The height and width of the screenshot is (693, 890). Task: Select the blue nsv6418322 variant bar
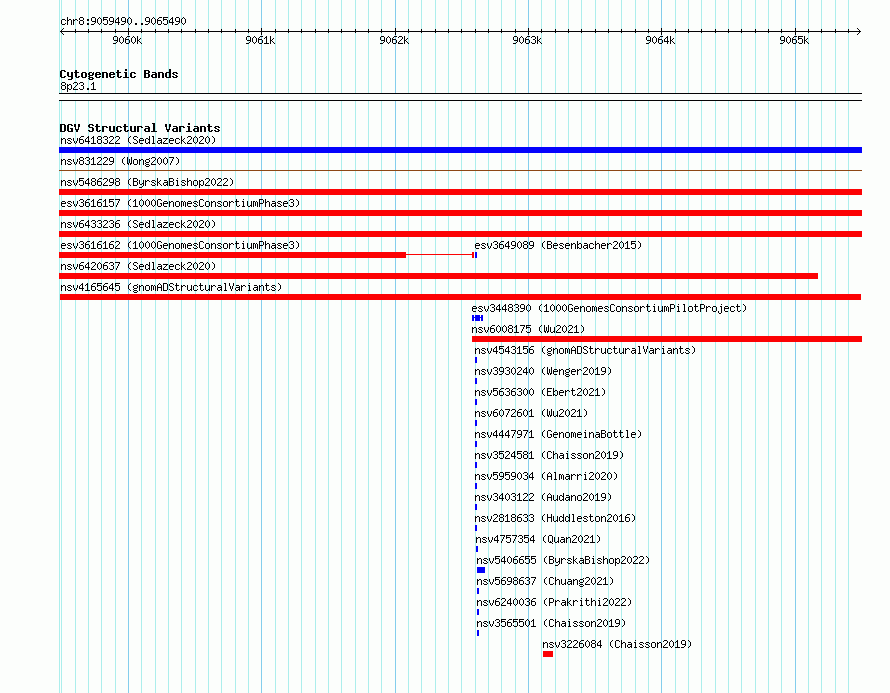pyautogui.click(x=460, y=150)
